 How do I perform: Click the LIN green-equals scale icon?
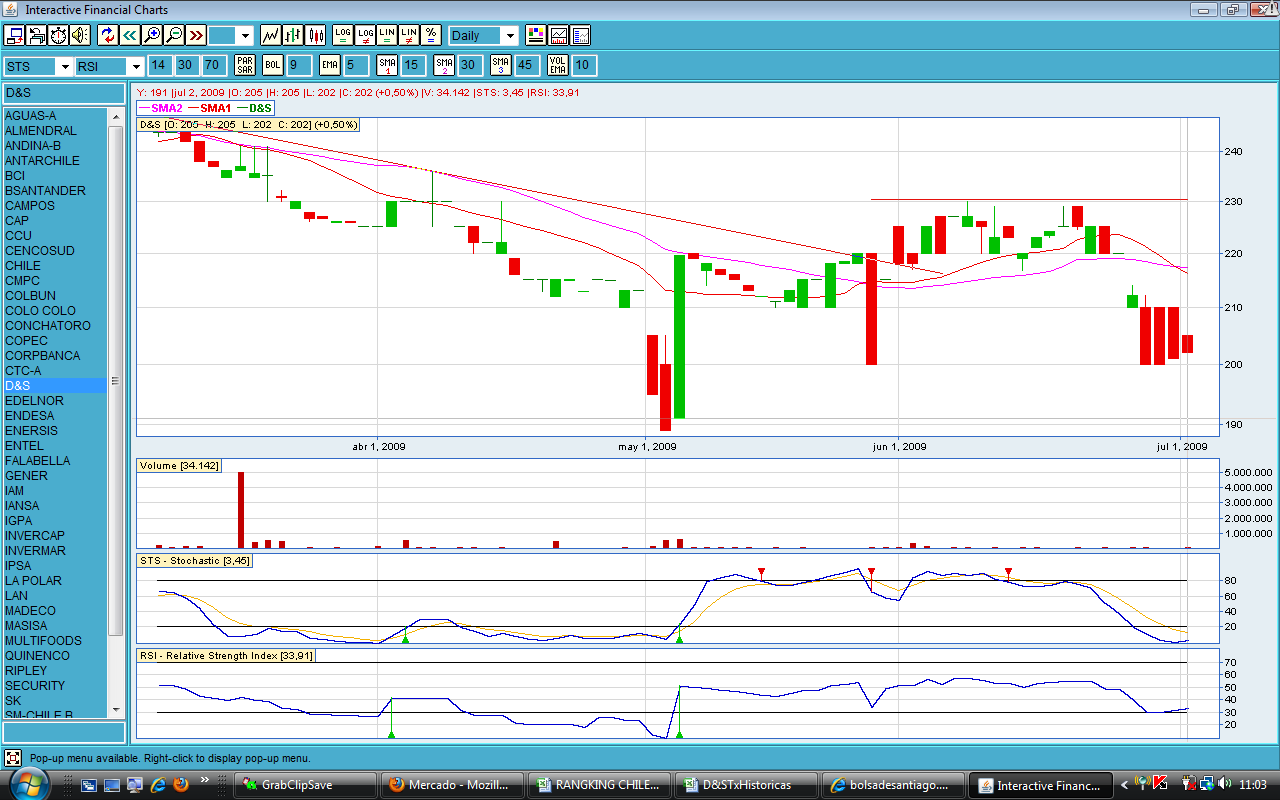387,36
